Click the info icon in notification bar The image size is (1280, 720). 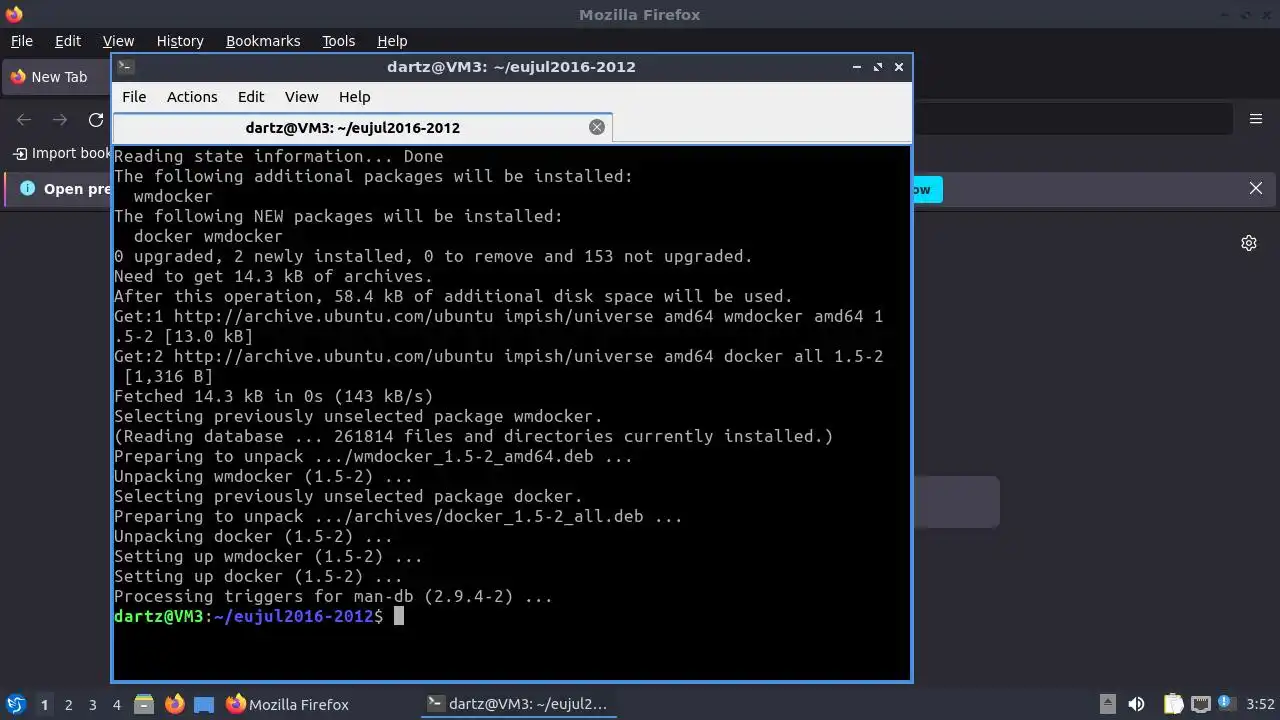27,188
